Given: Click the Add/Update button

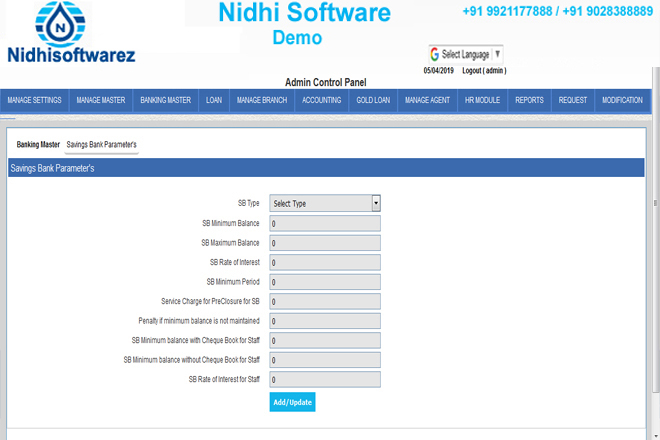Looking at the screenshot, I should (293, 402).
